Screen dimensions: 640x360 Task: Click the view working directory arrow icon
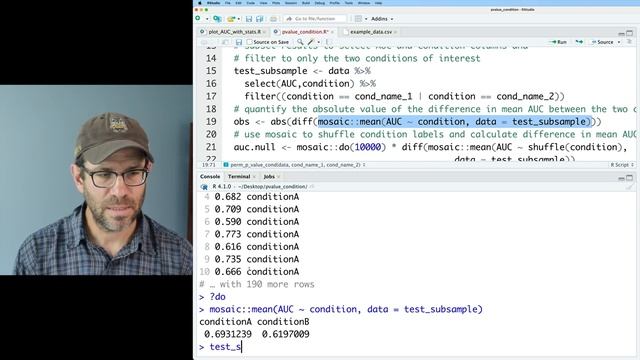312,187
